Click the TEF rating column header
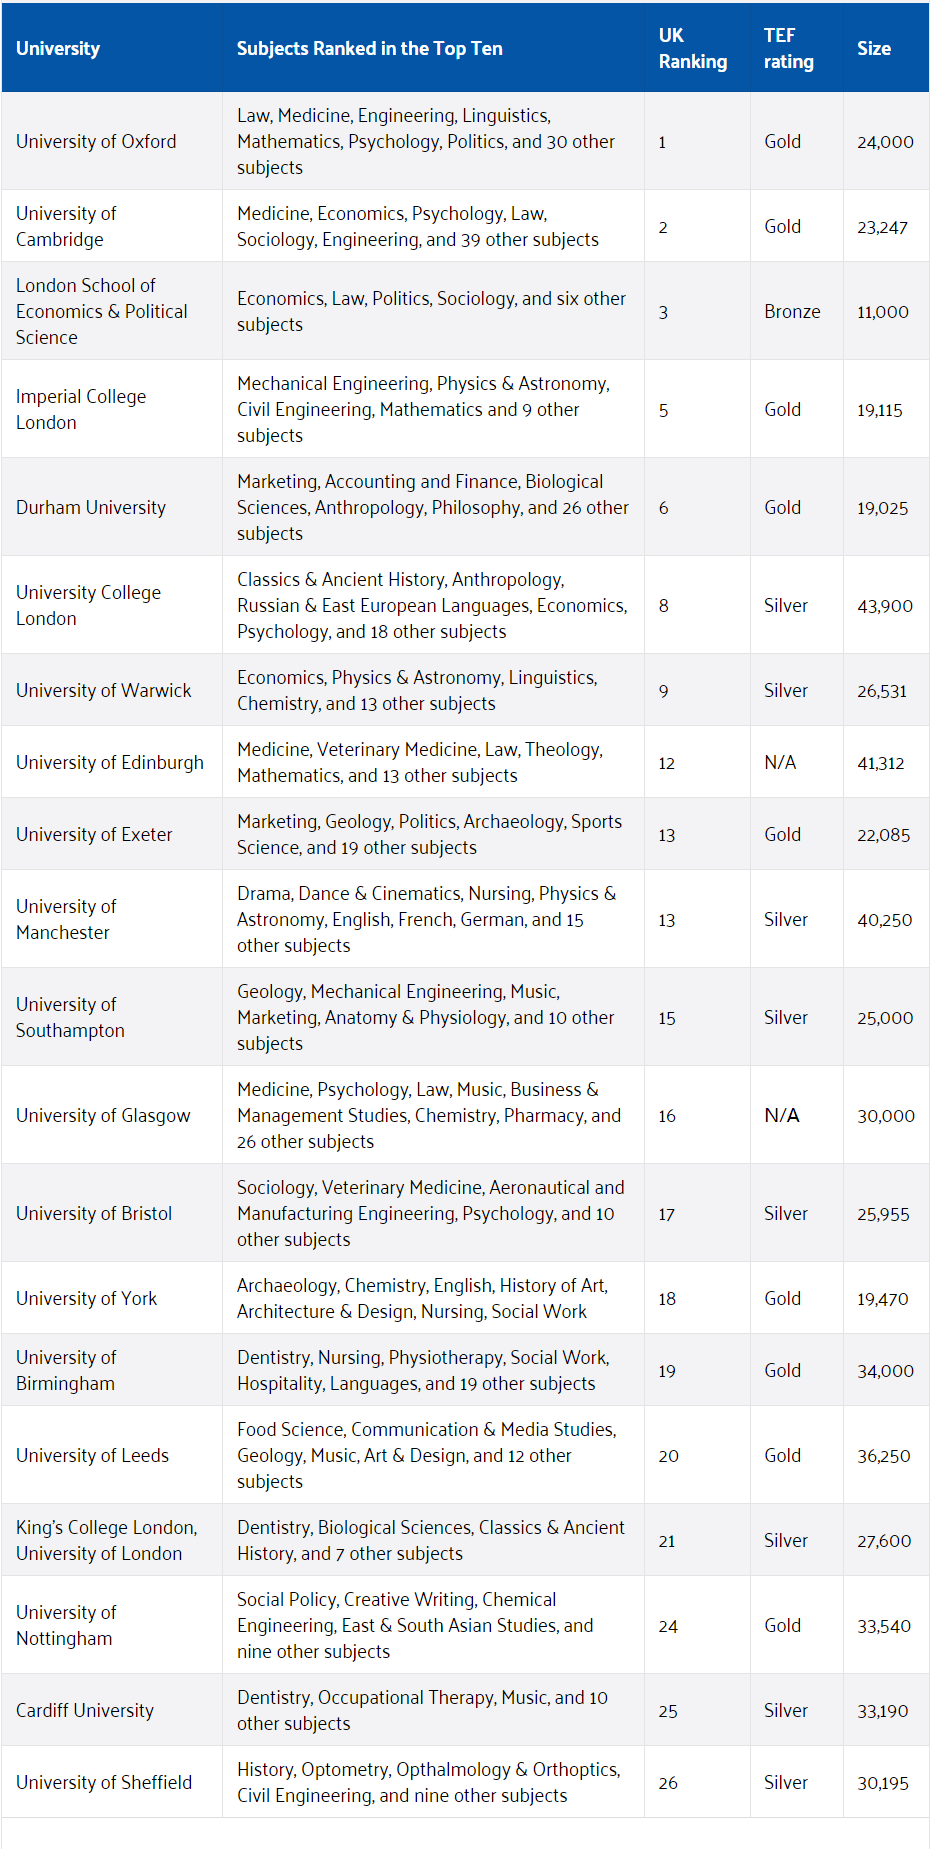 coord(788,48)
